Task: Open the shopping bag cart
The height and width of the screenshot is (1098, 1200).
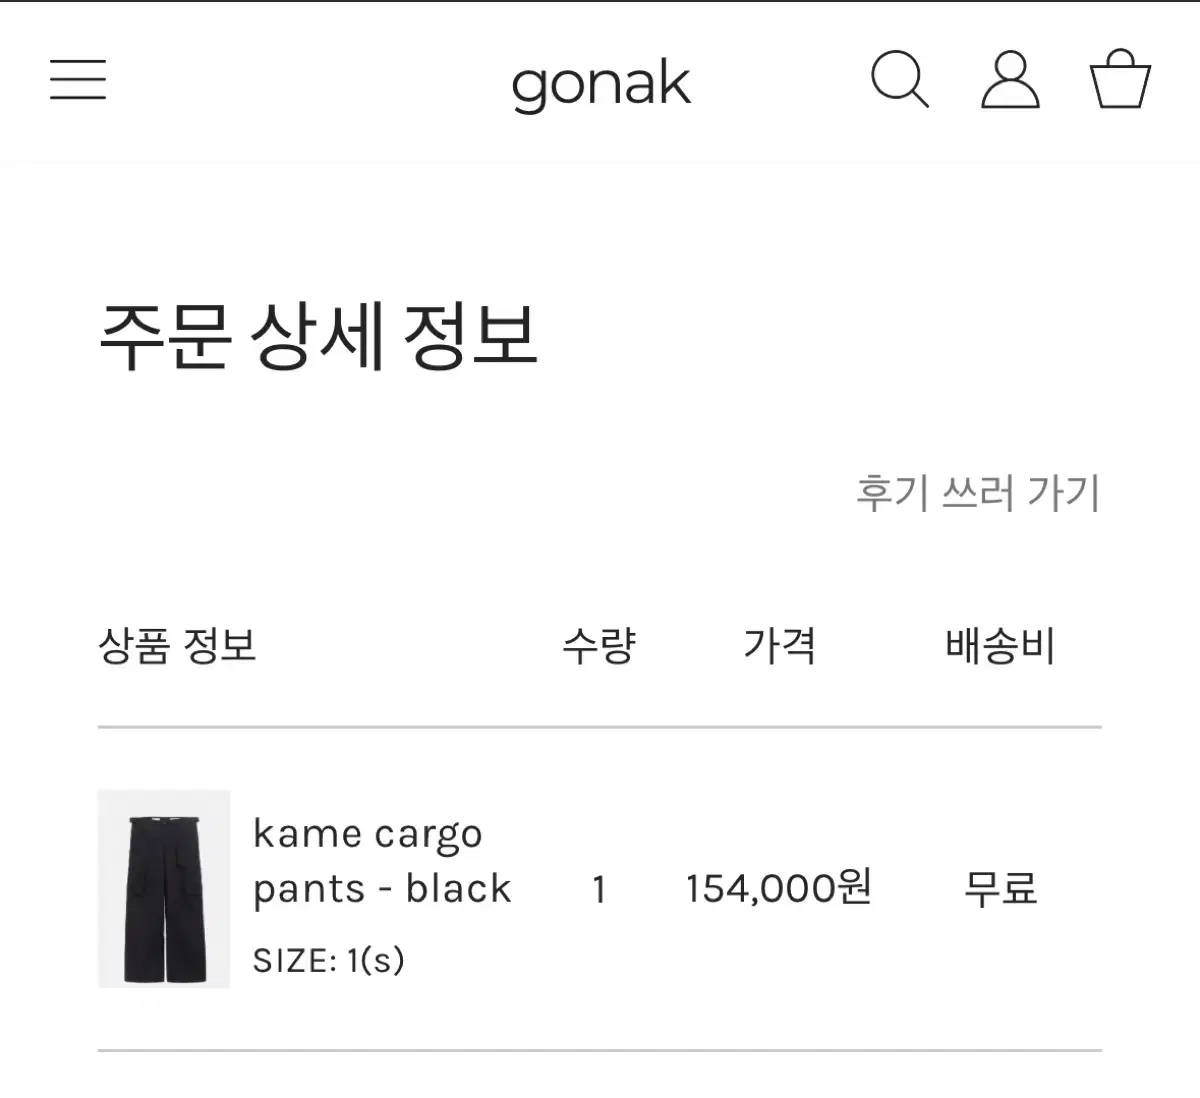Action: click(1119, 79)
